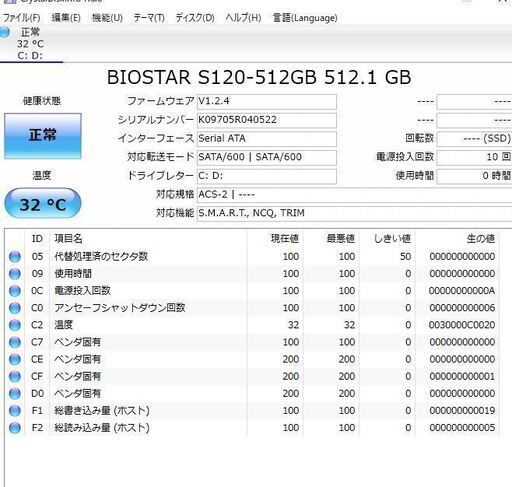The image size is (512, 487).
Task: Click the 使用時間 field showing 0 時間
Action: pos(474,176)
